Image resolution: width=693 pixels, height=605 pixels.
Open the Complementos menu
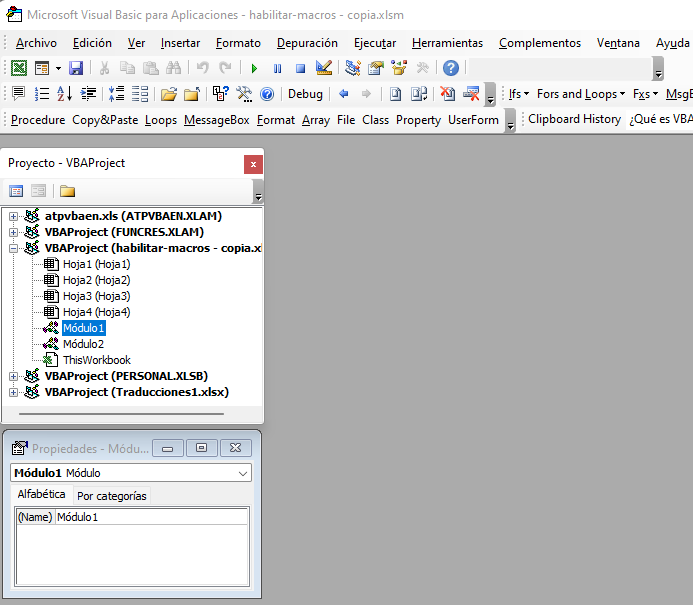pos(540,43)
